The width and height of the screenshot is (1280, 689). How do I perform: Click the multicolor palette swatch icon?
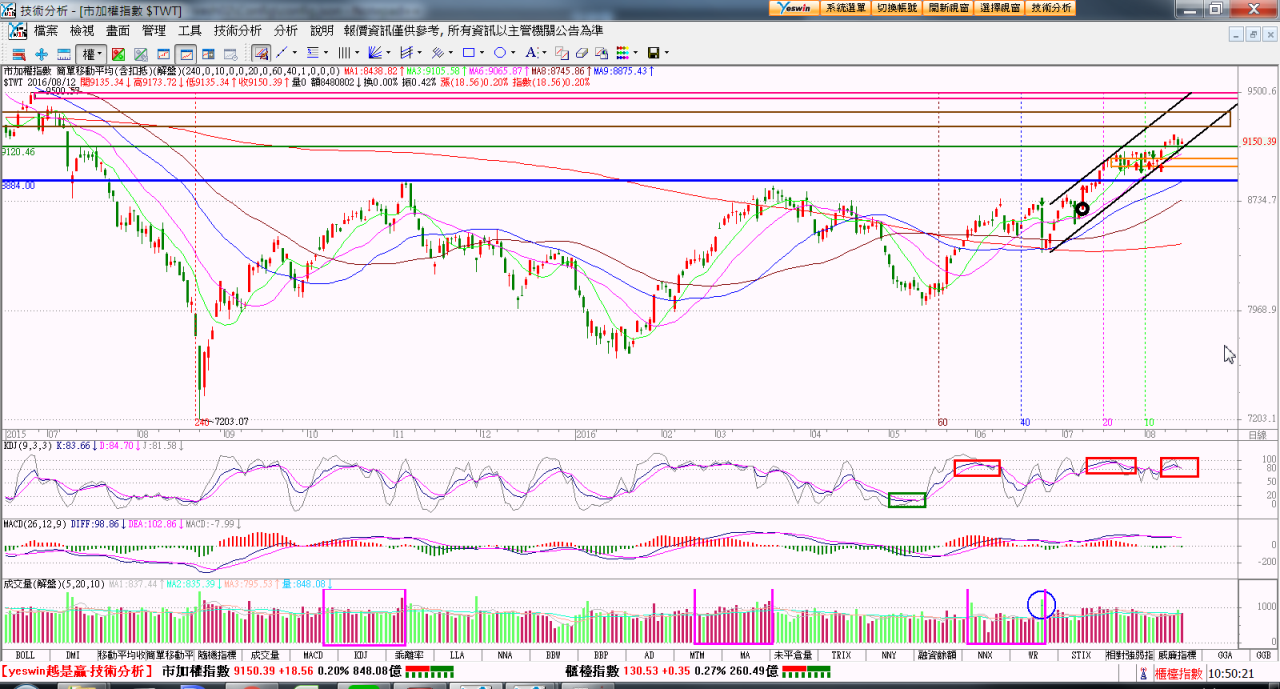point(621,53)
